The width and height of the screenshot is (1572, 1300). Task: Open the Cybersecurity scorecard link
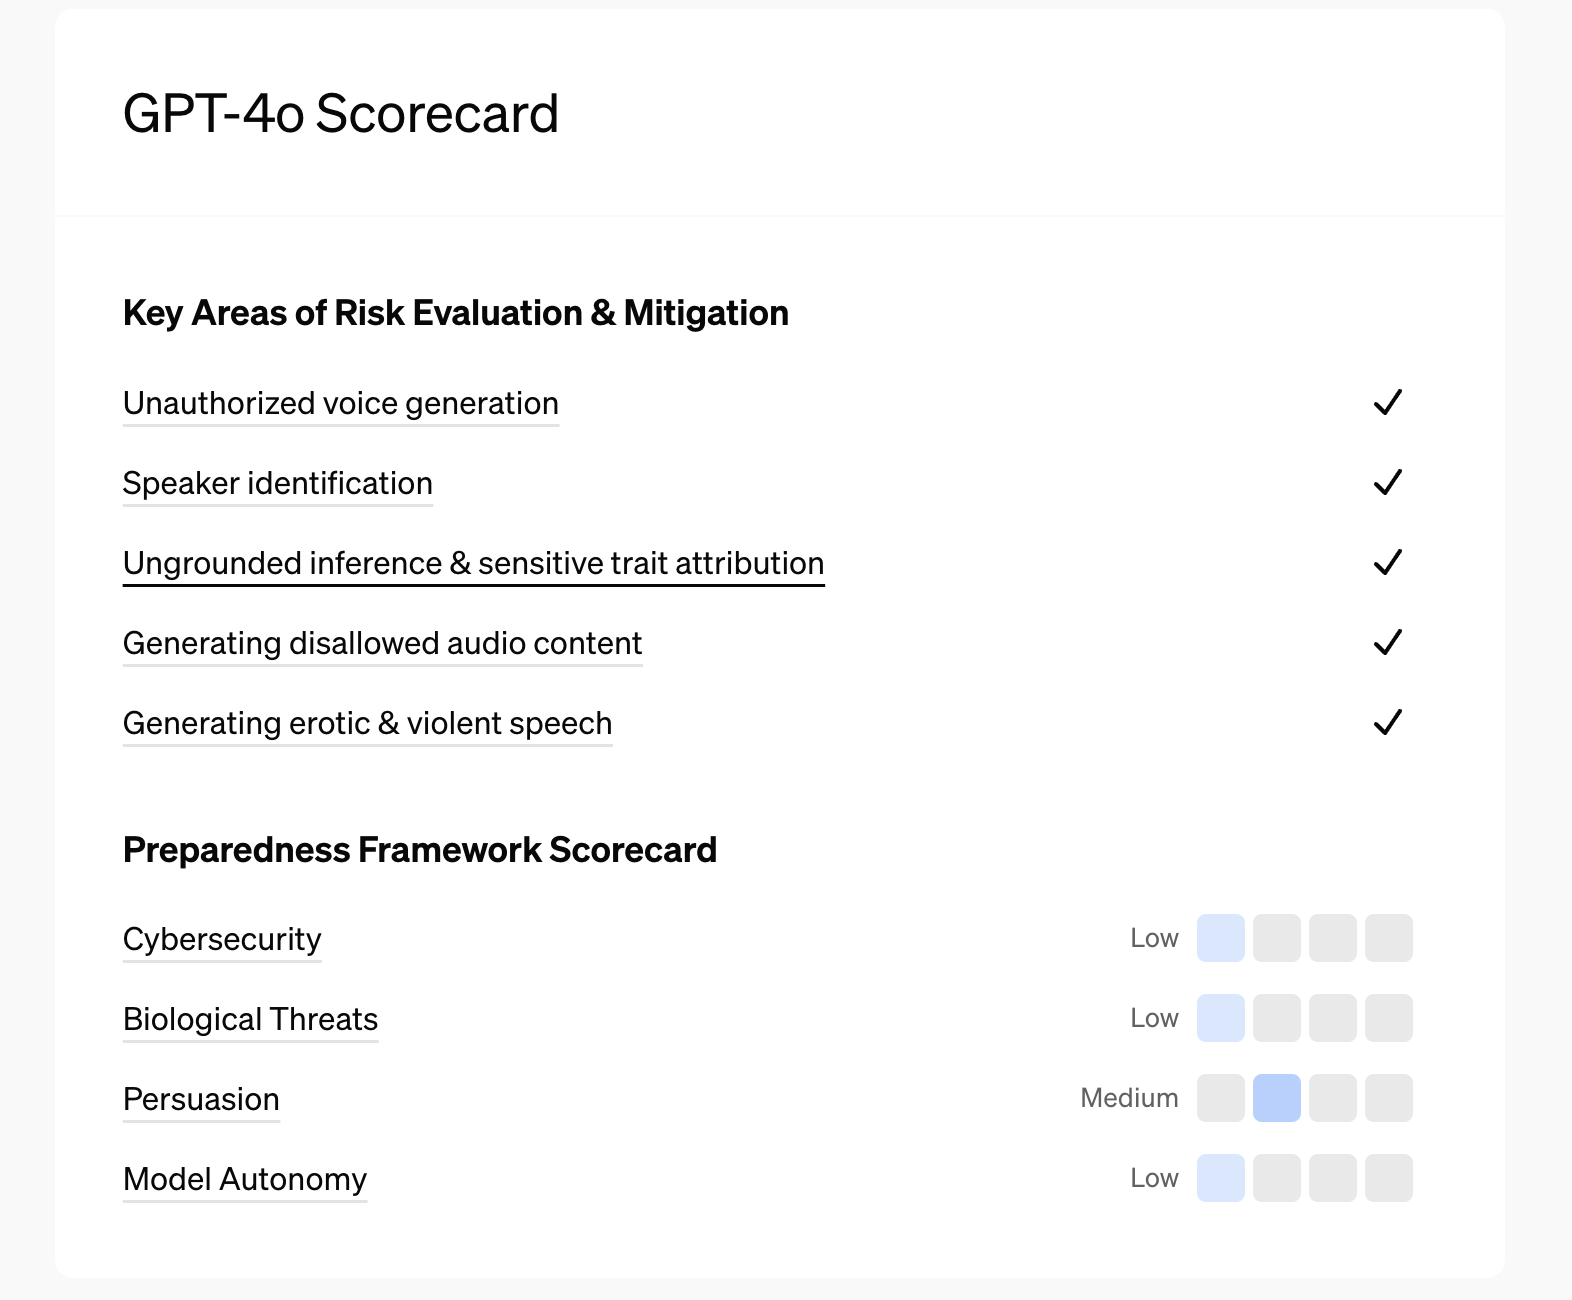coord(222,940)
